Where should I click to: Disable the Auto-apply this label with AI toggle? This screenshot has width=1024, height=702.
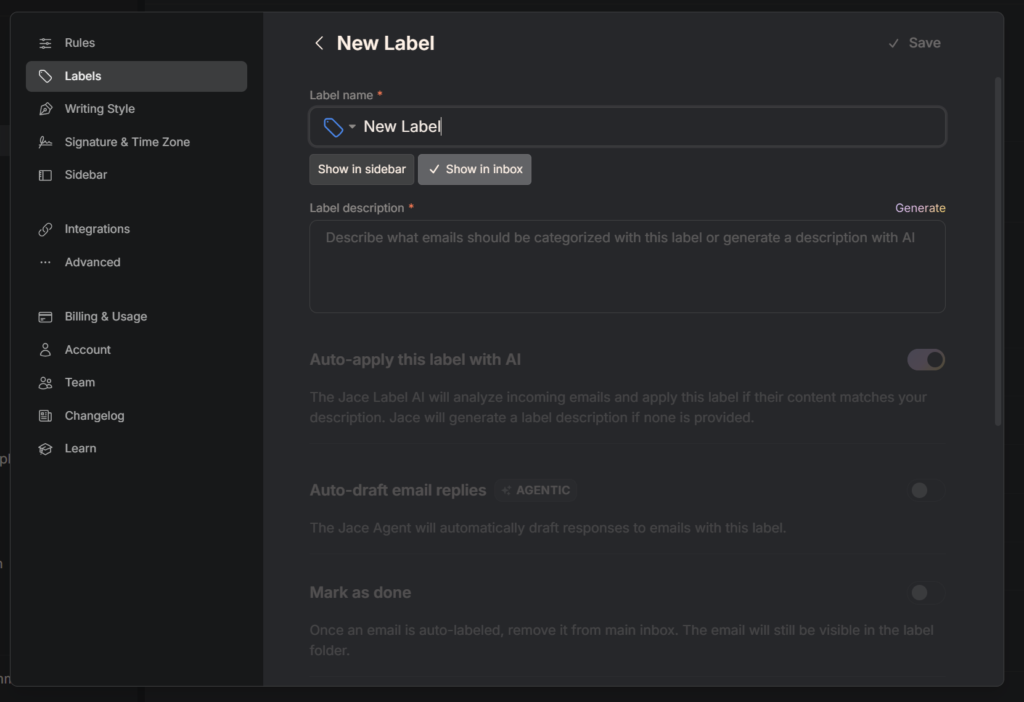pyautogui.click(x=925, y=360)
